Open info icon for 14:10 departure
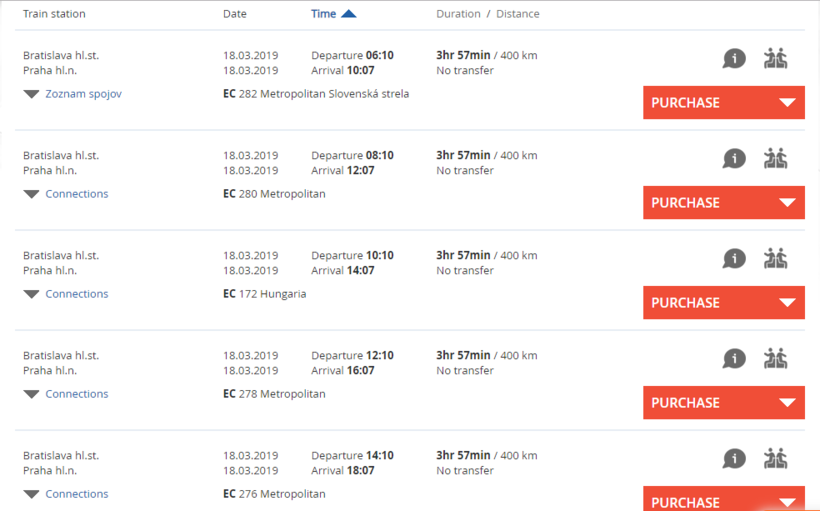The width and height of the screenshot is (820, 511). pyautogui.click(x=734, y=459)
